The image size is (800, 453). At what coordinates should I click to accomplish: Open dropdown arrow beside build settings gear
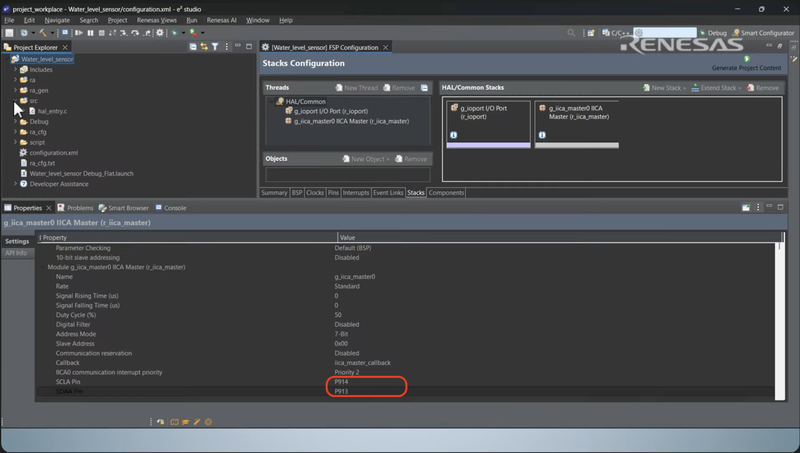coord(33,33)
